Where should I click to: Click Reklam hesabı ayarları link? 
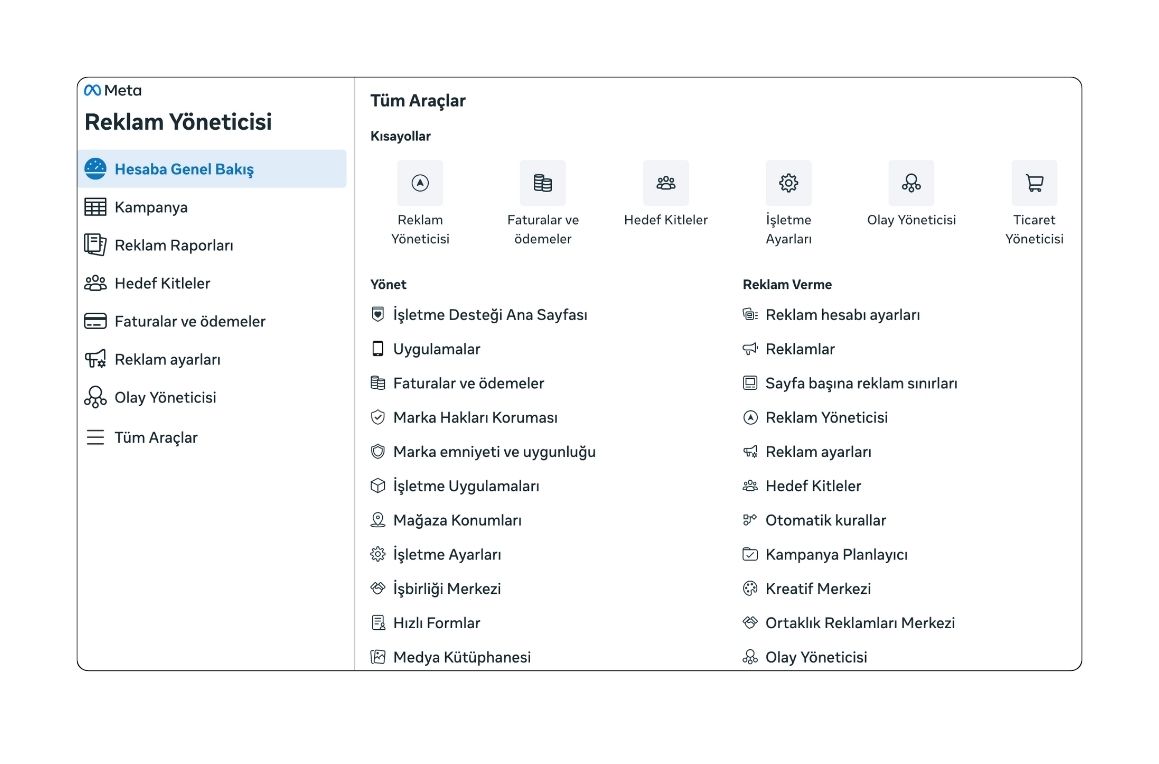click(x=842, y=315)
